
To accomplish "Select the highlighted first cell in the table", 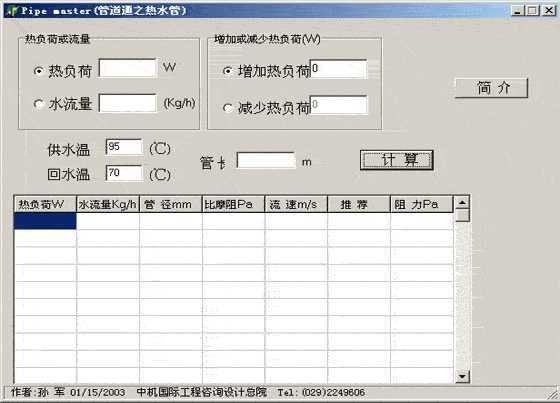I will (x=45, y=221).
